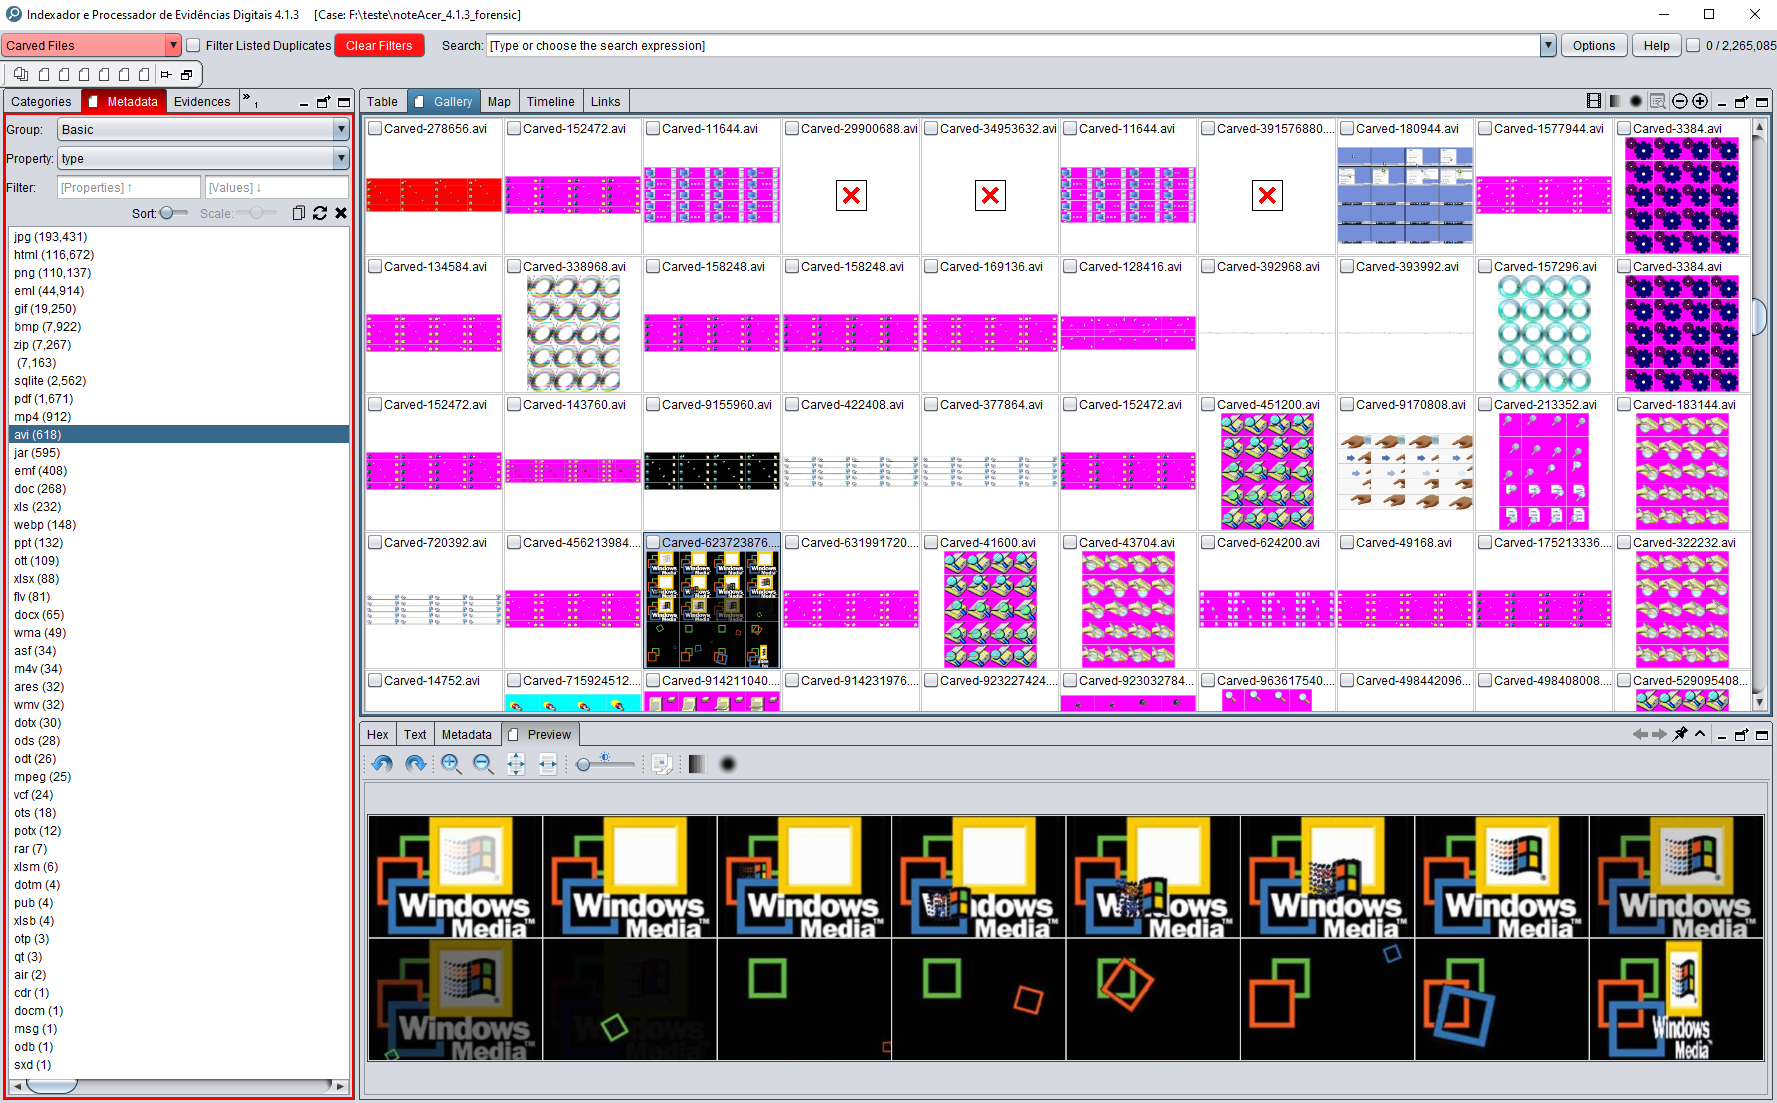Click the minus circle to shrink gallery thumbnails
Viewport: 1777px width, 1103px height.
coord(1680,100)
